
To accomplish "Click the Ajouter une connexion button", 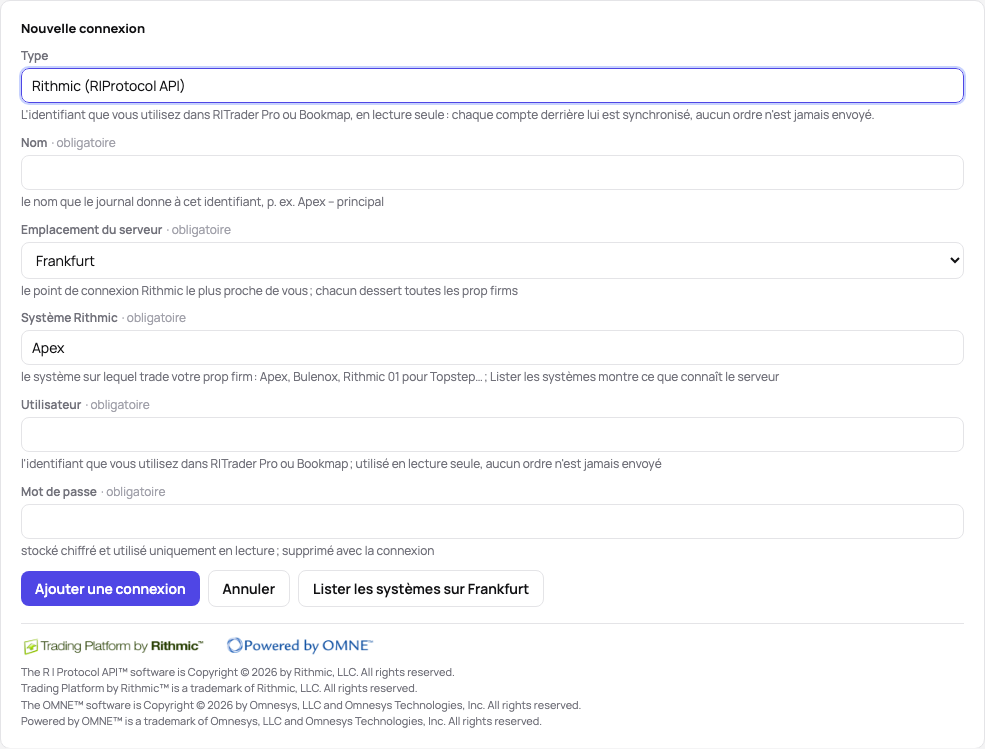I will tap(111, 589).
